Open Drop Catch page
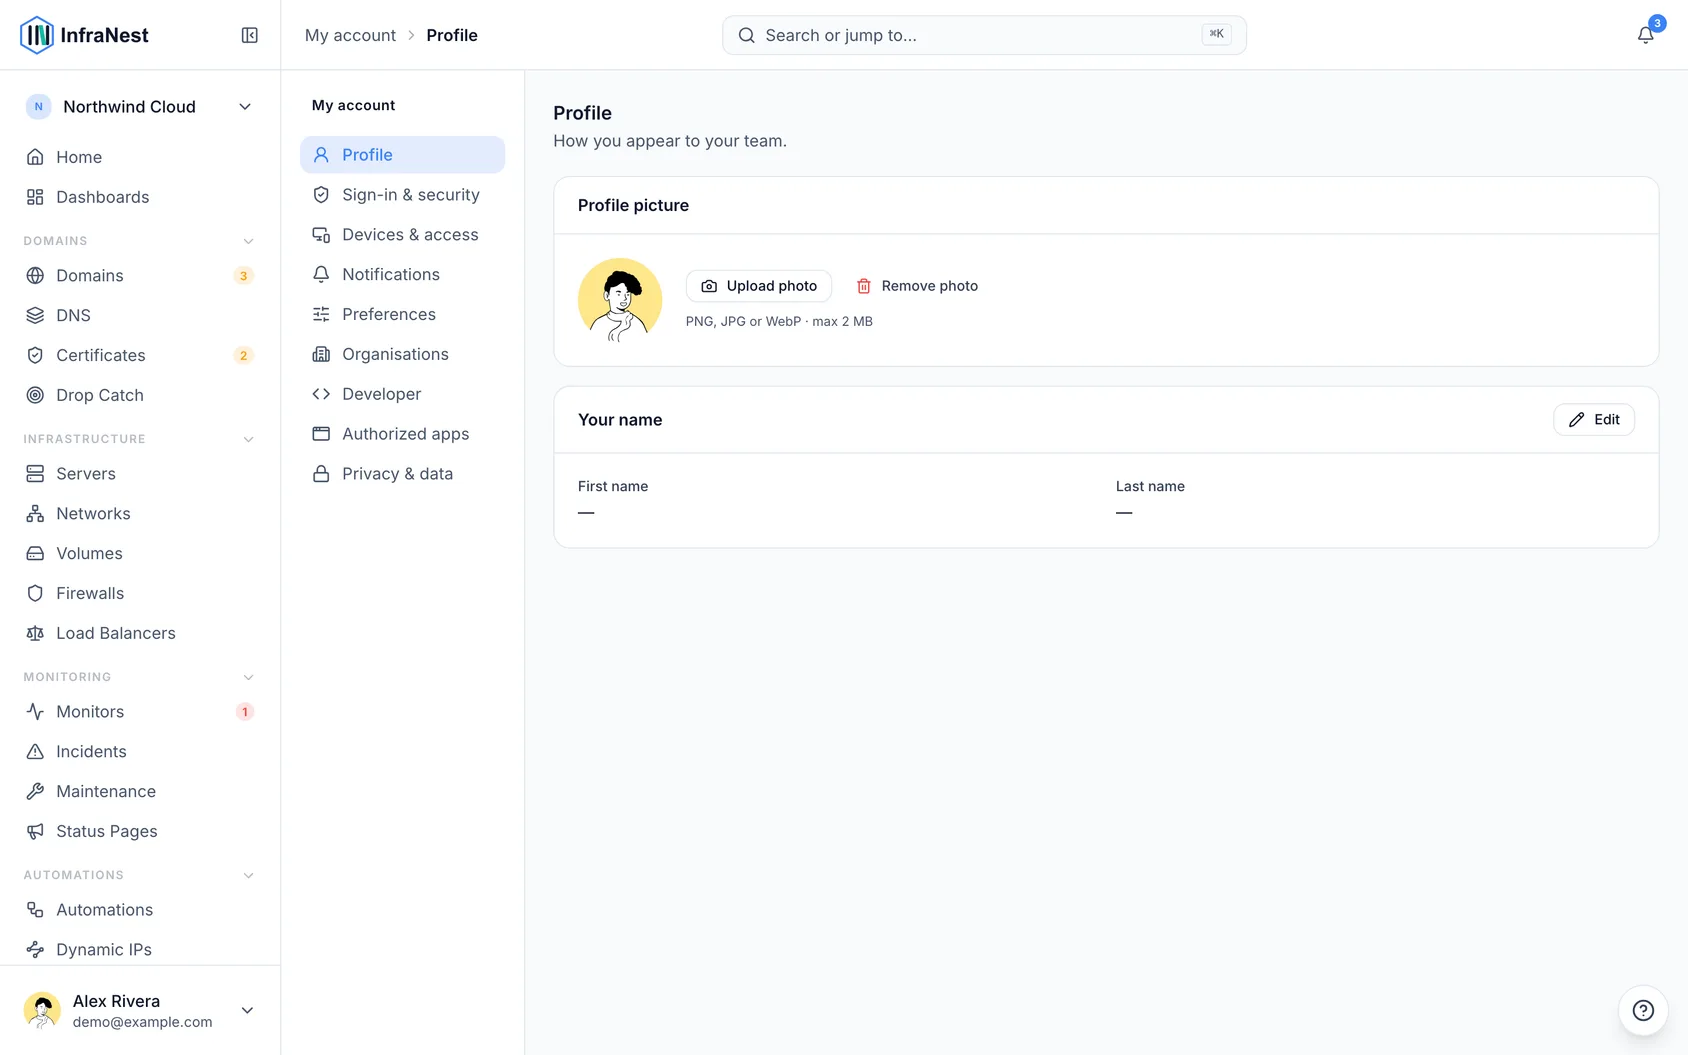This screenshot has width=1688, height=1055. coord(140,395)
